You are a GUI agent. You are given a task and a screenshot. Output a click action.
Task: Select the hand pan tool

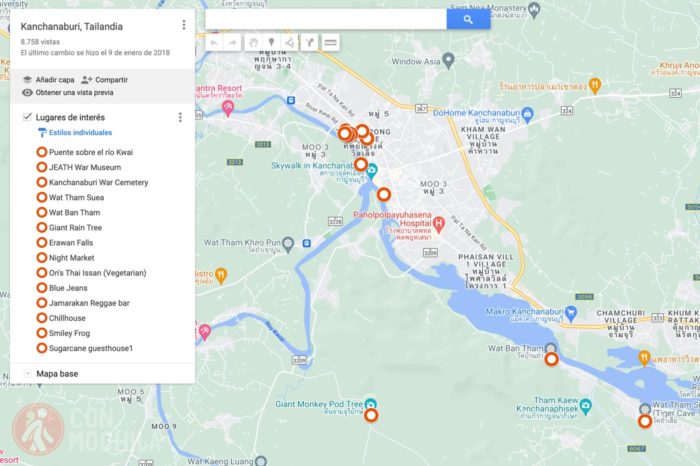(253, 43)
